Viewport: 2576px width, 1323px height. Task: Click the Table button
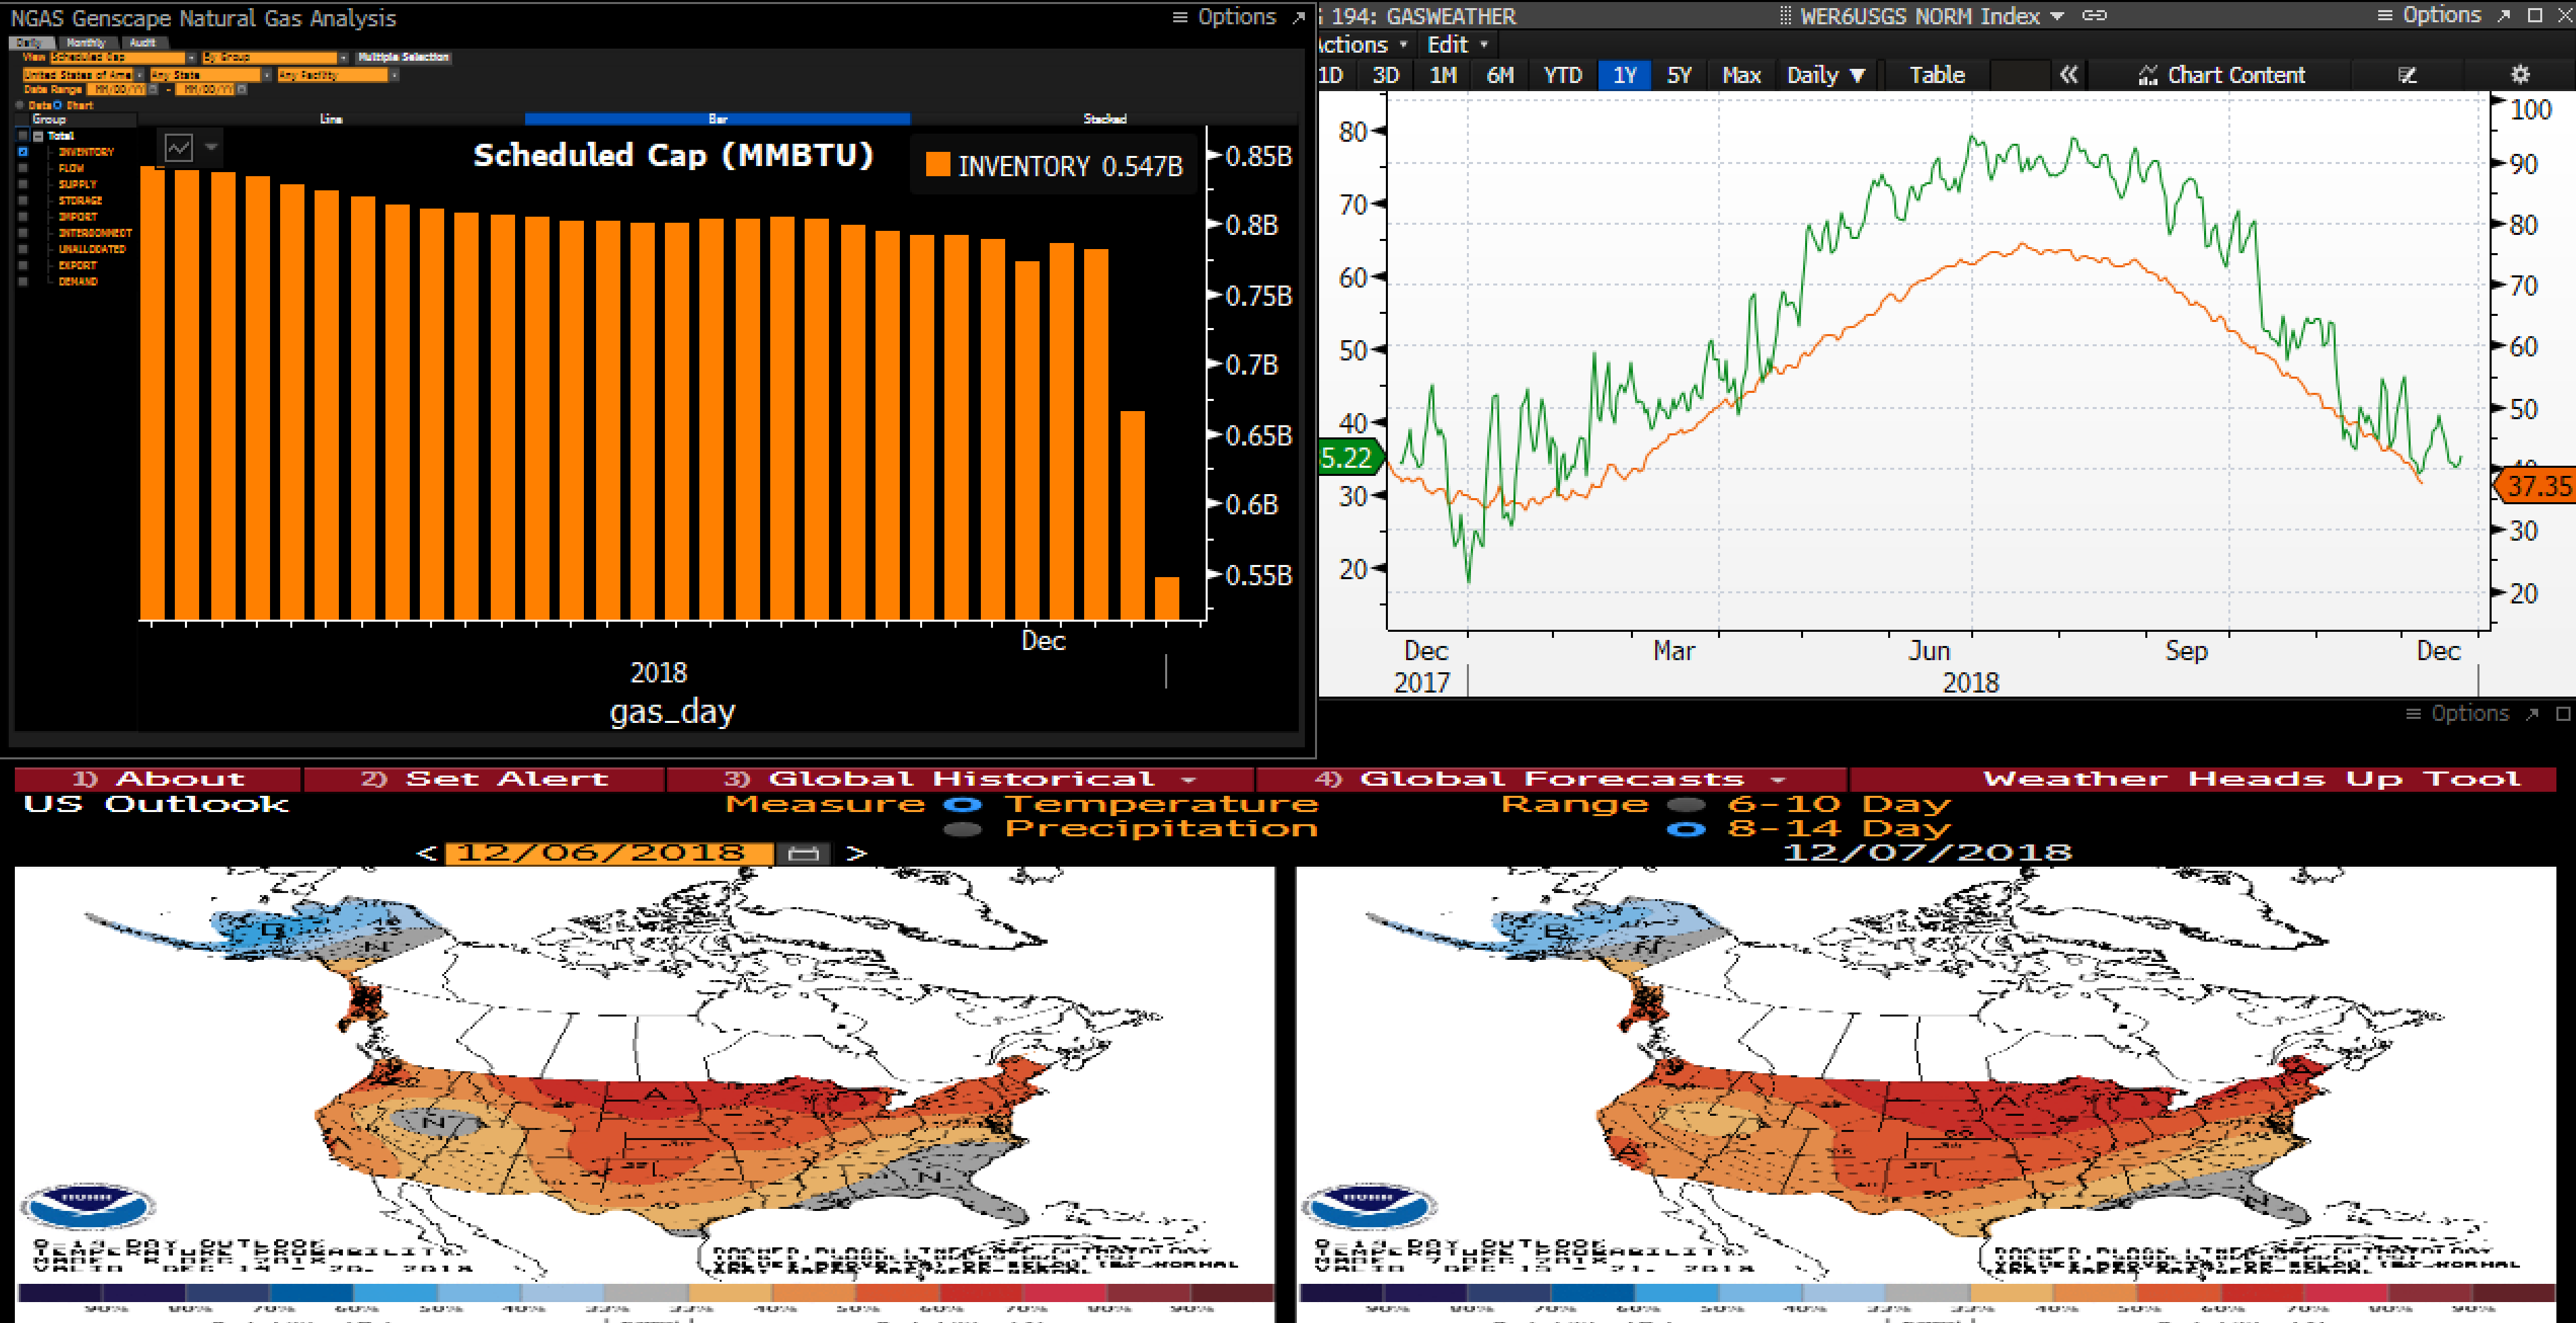coord(1937,75)
